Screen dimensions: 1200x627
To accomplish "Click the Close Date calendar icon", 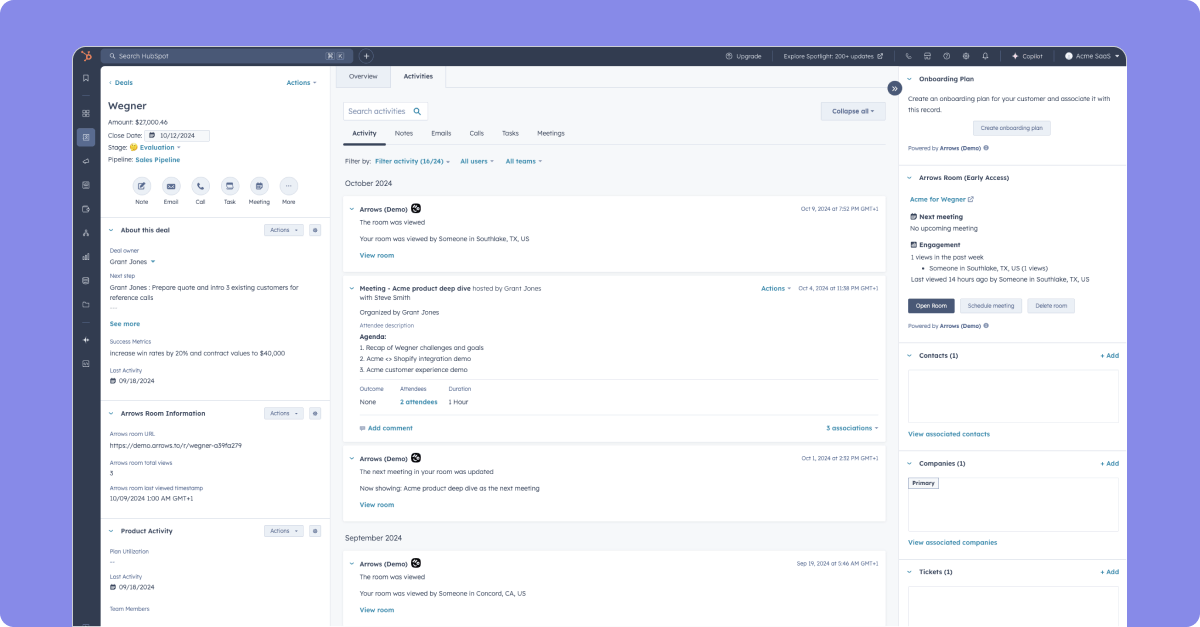I will (x=152, y=135).
